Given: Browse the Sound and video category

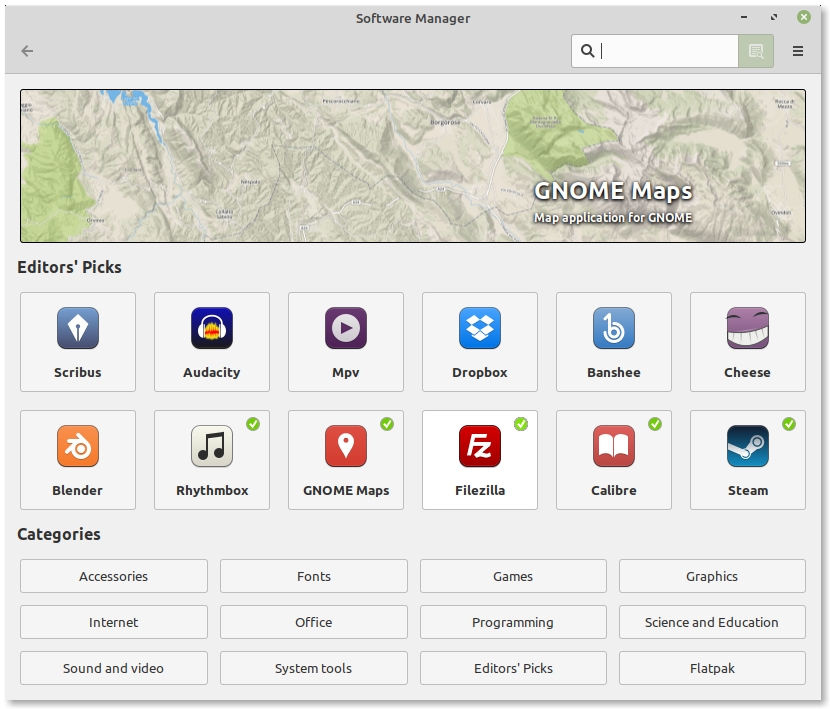Looking at the screenshot, I should tap(114, 668).
